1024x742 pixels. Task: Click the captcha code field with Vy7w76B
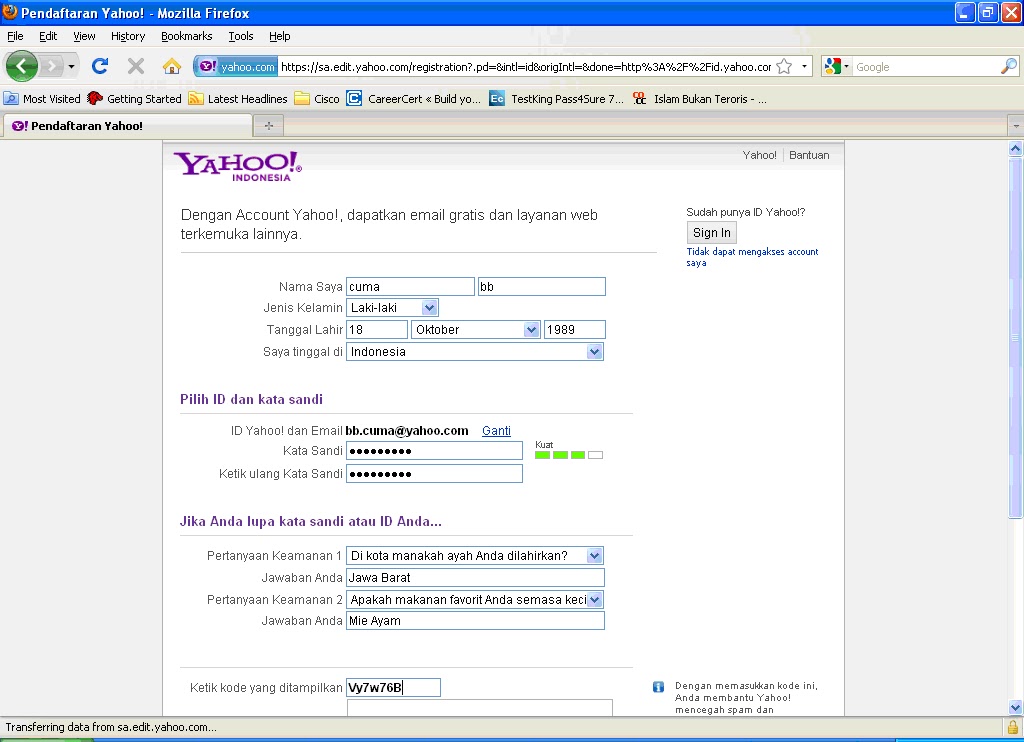coord(394,688)
